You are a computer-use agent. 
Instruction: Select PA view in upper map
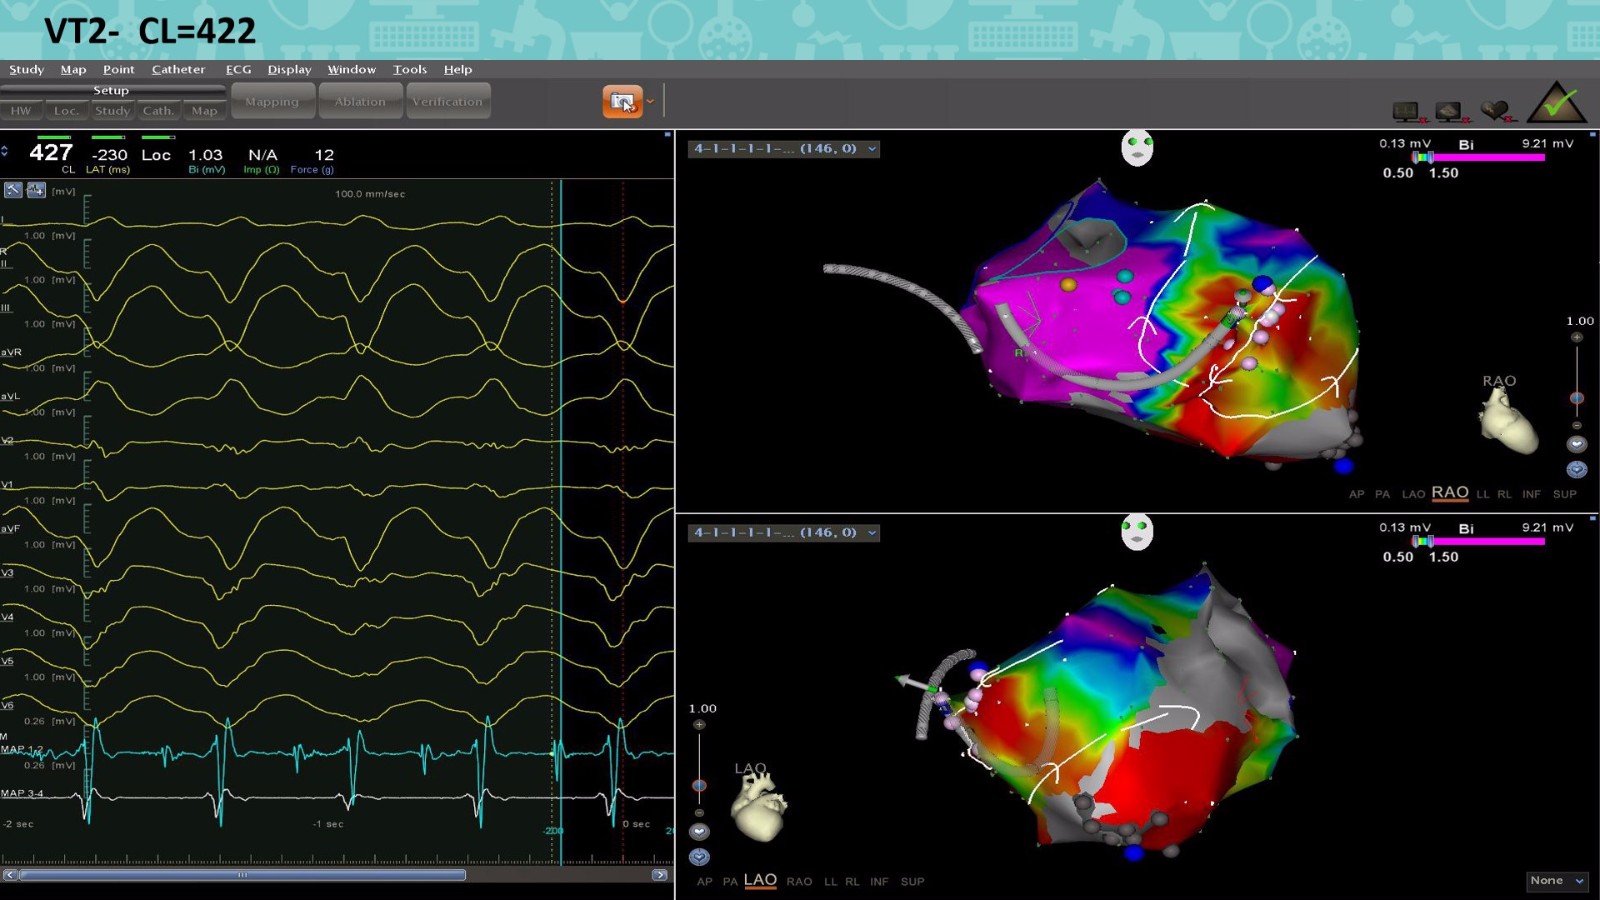[x=1382, y=494]
